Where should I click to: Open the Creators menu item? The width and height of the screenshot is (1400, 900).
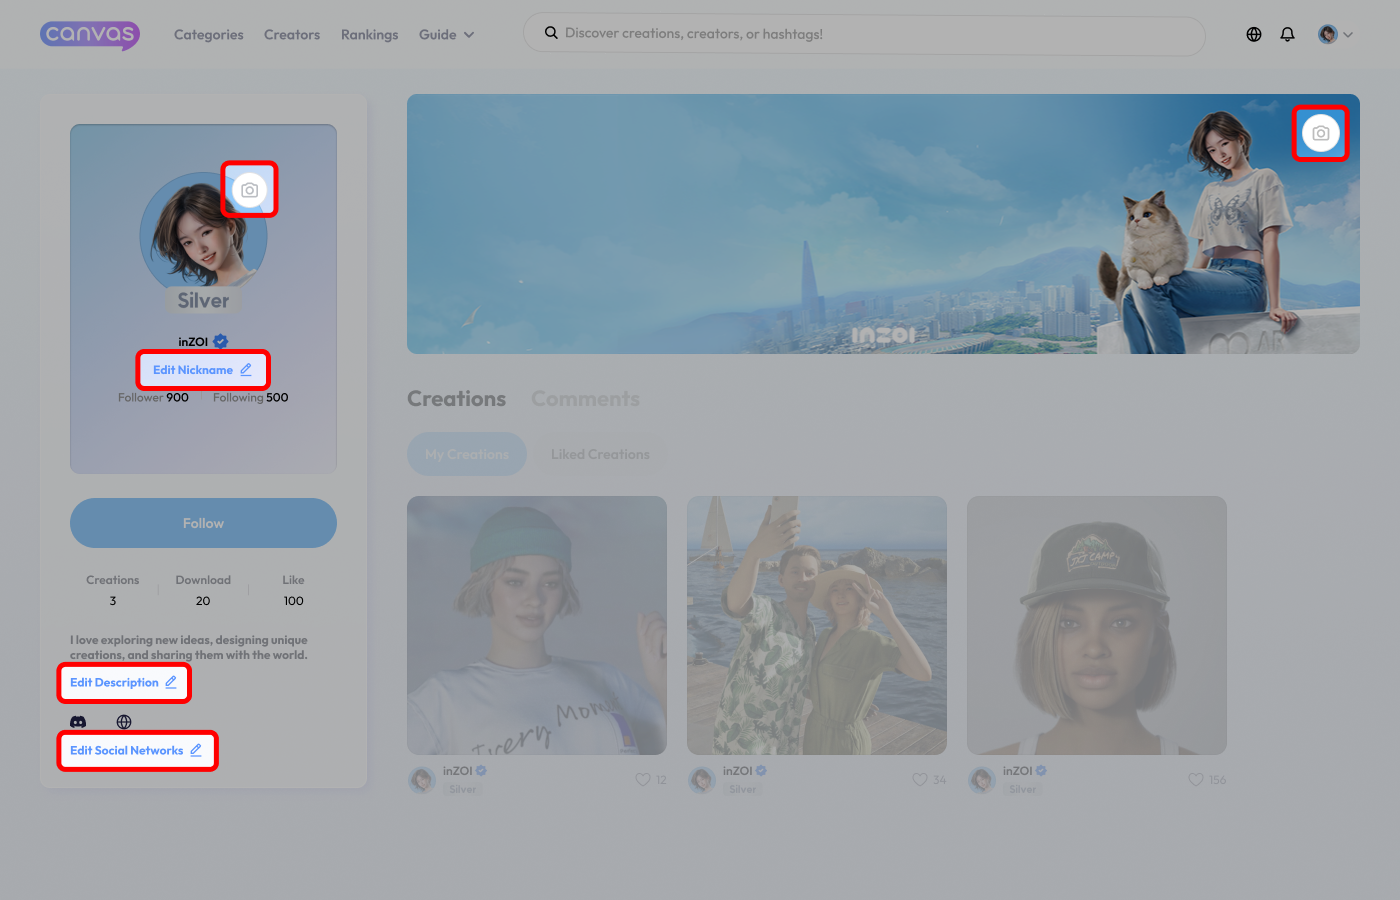291,34
